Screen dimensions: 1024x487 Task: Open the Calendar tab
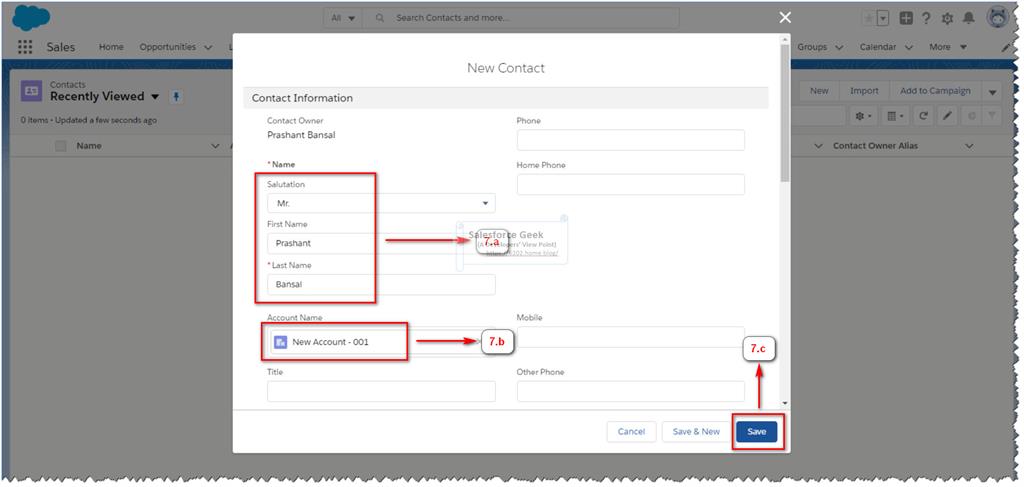tap(877, 47)
